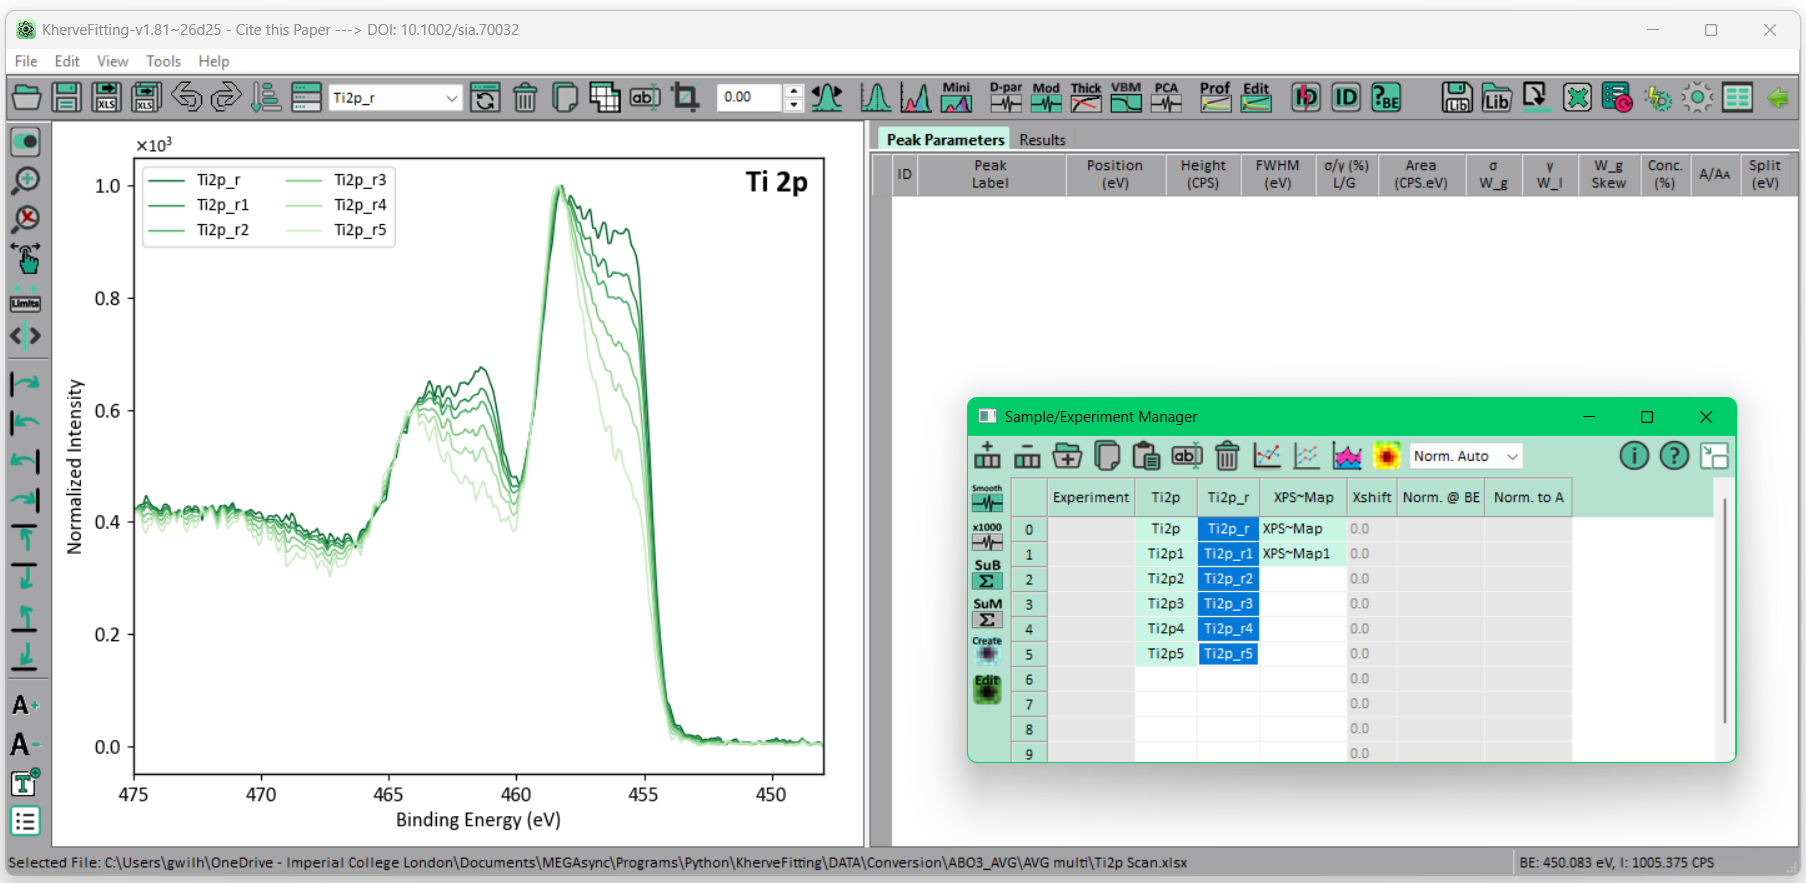
Task: Remove a column in Sample/Experiment Manager
Action: pyautogui.click(x=1027, y=456)
